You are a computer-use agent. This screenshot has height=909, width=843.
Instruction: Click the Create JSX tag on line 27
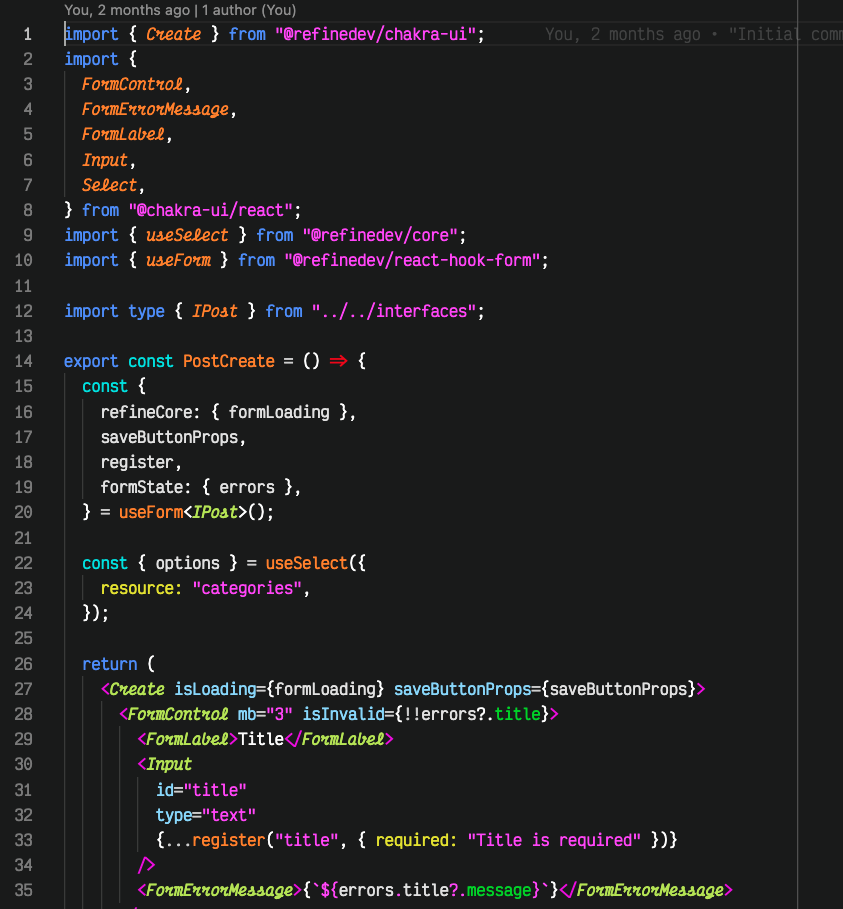tap(137, 689)
